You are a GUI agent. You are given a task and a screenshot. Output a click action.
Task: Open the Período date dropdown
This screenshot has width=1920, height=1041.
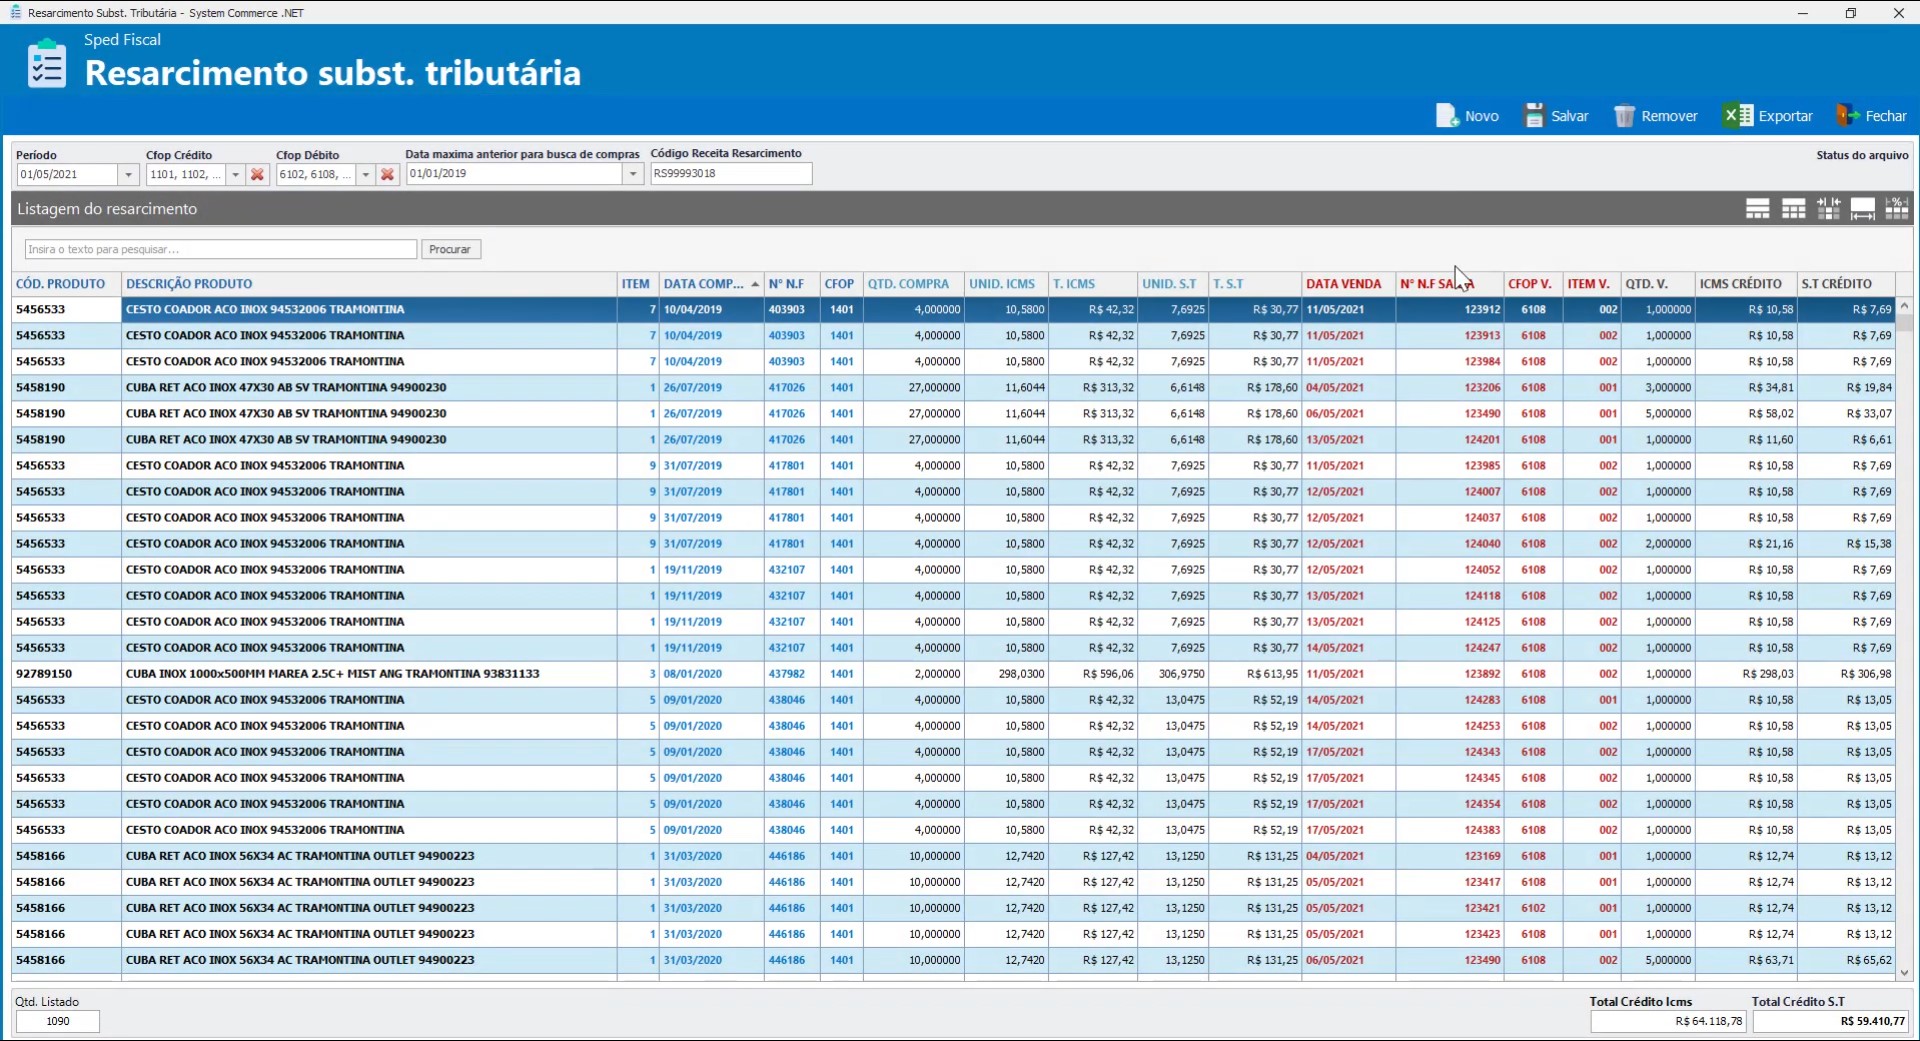click(x=128, y=175)
